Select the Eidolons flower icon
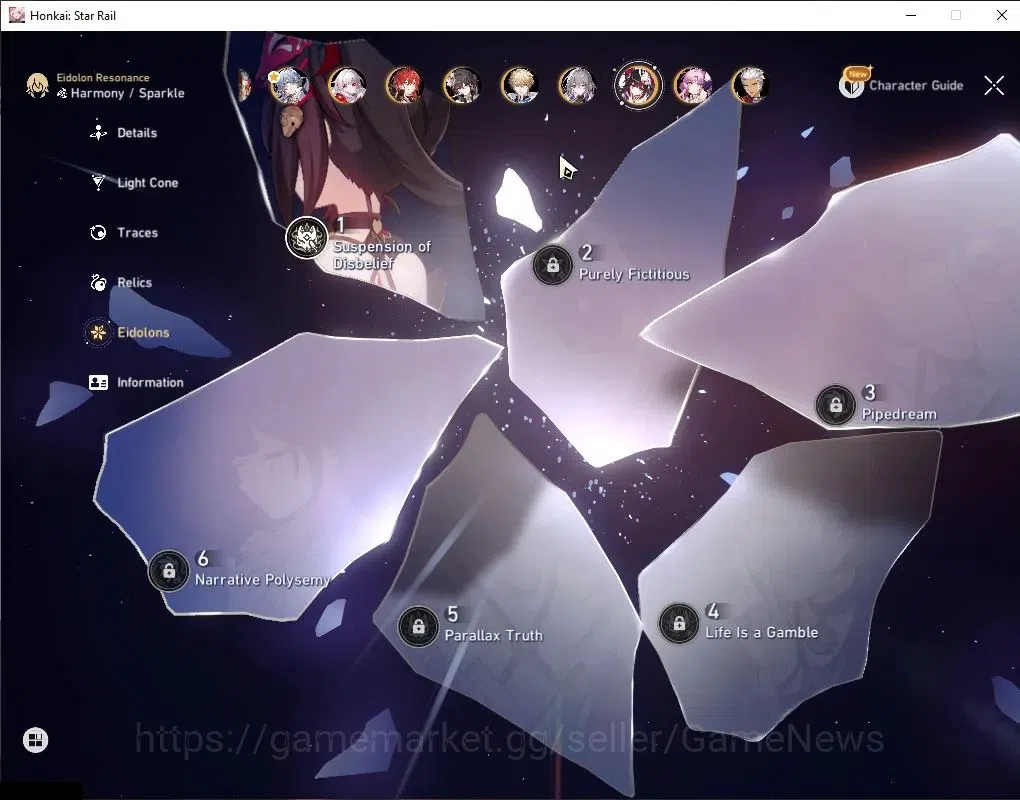The image size is (1020, 800). point(98,332)
